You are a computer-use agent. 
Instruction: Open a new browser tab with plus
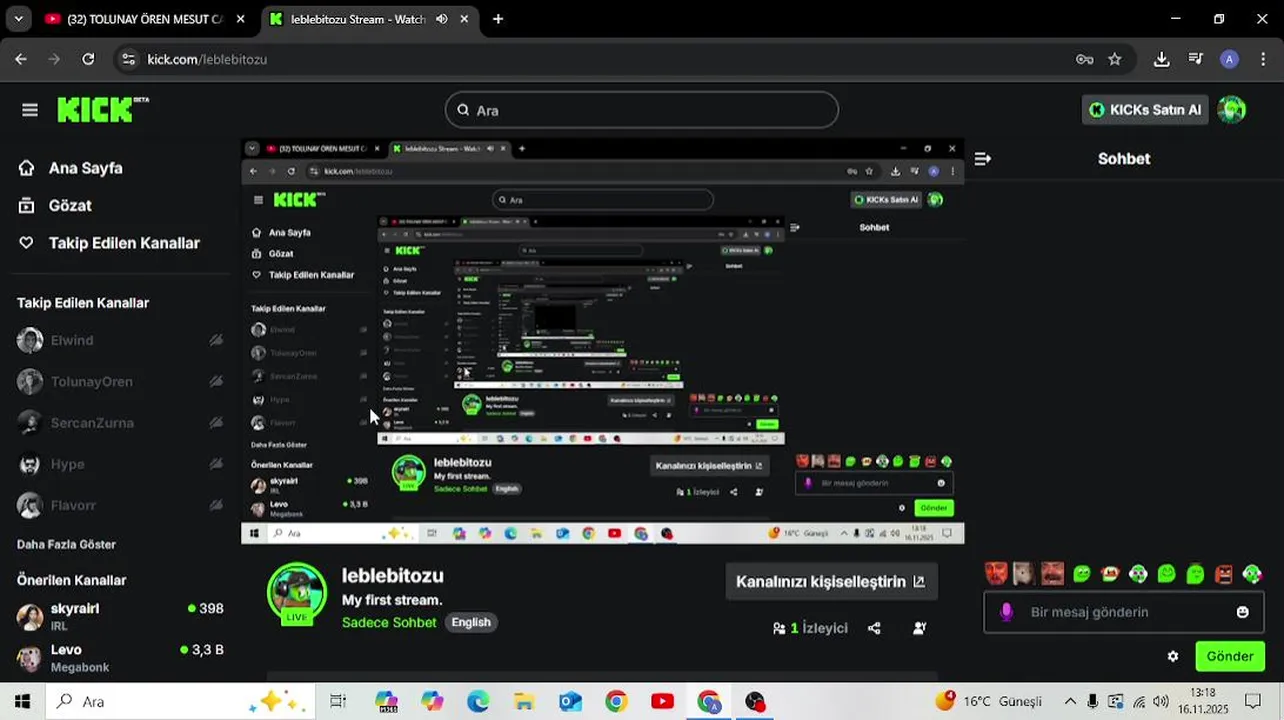[498, 19]
